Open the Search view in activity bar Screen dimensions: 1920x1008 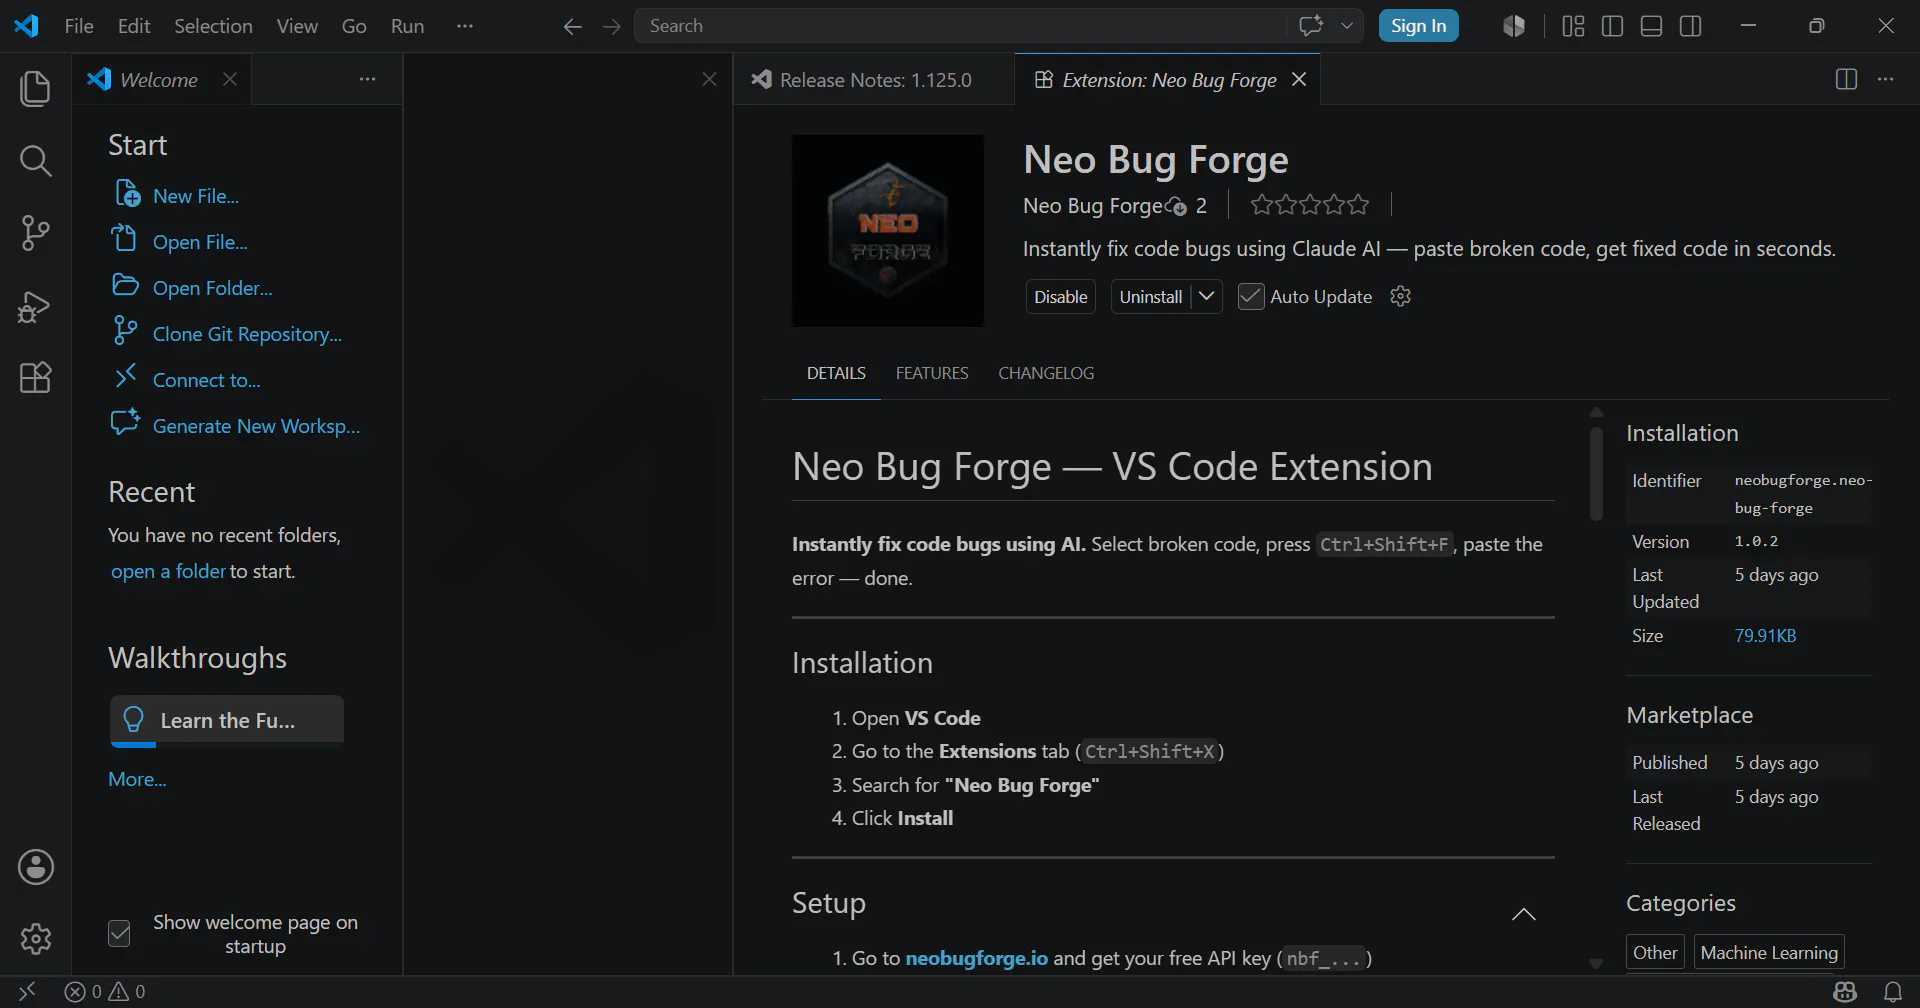(35, 161)
